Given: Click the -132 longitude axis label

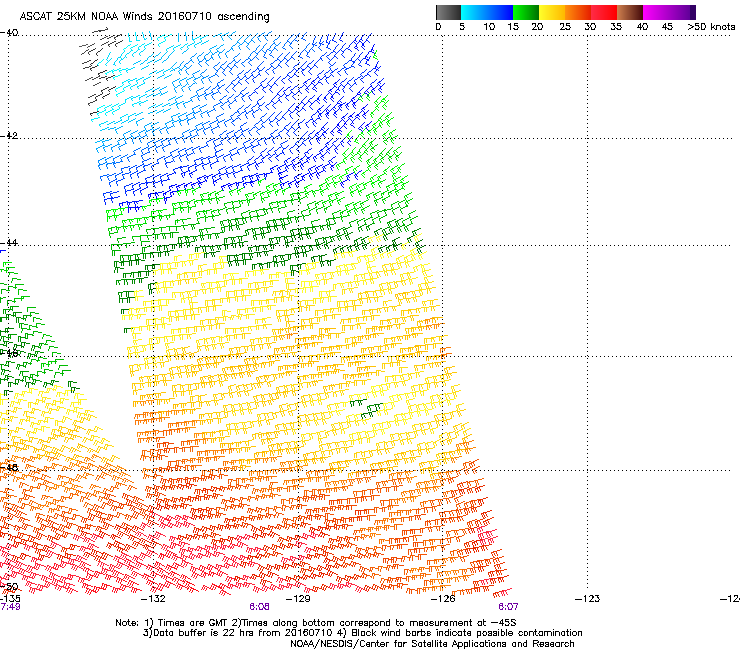Looking at the screenshot, I should (x=153, y=599).
